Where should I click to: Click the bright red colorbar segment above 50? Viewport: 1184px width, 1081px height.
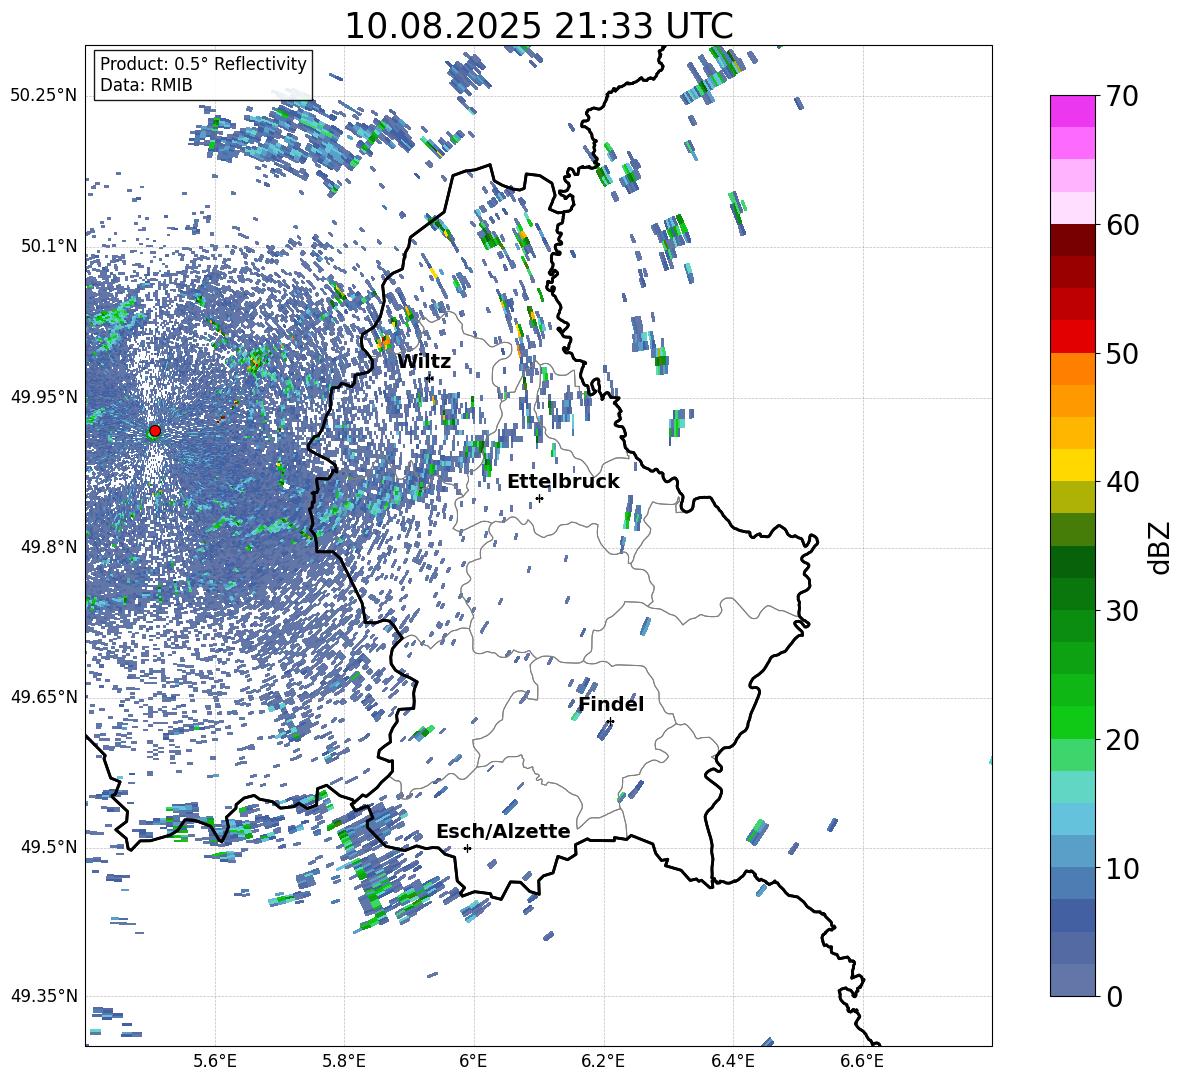click(1072, 337)
